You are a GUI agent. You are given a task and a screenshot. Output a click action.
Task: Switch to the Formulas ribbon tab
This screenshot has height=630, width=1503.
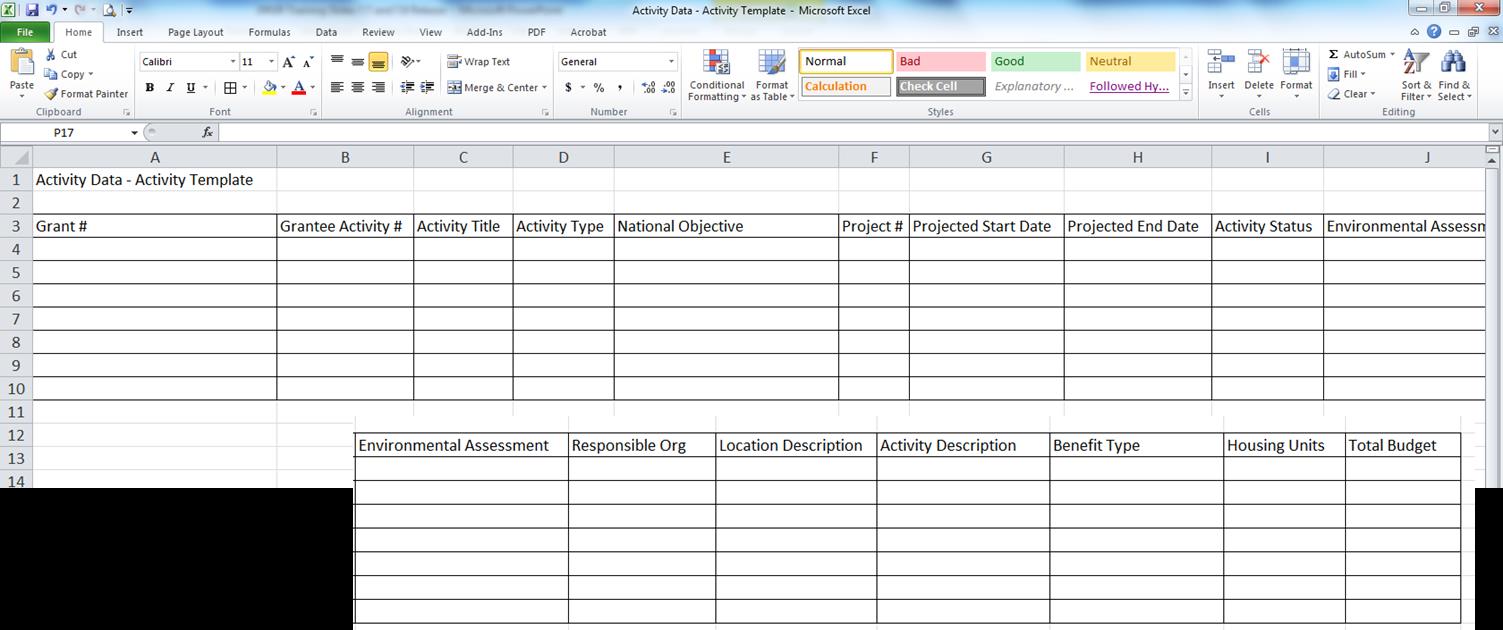tap(268, 32)
